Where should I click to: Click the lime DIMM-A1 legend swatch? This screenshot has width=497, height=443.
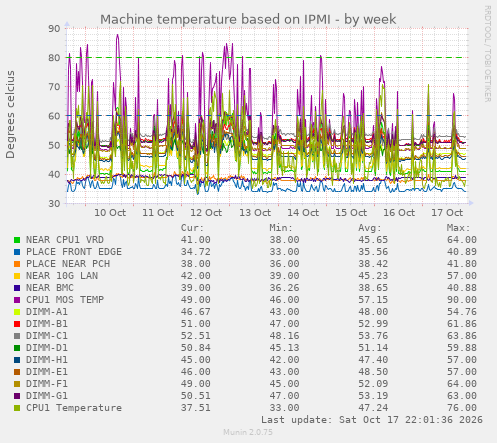click(x=17, y=312)
